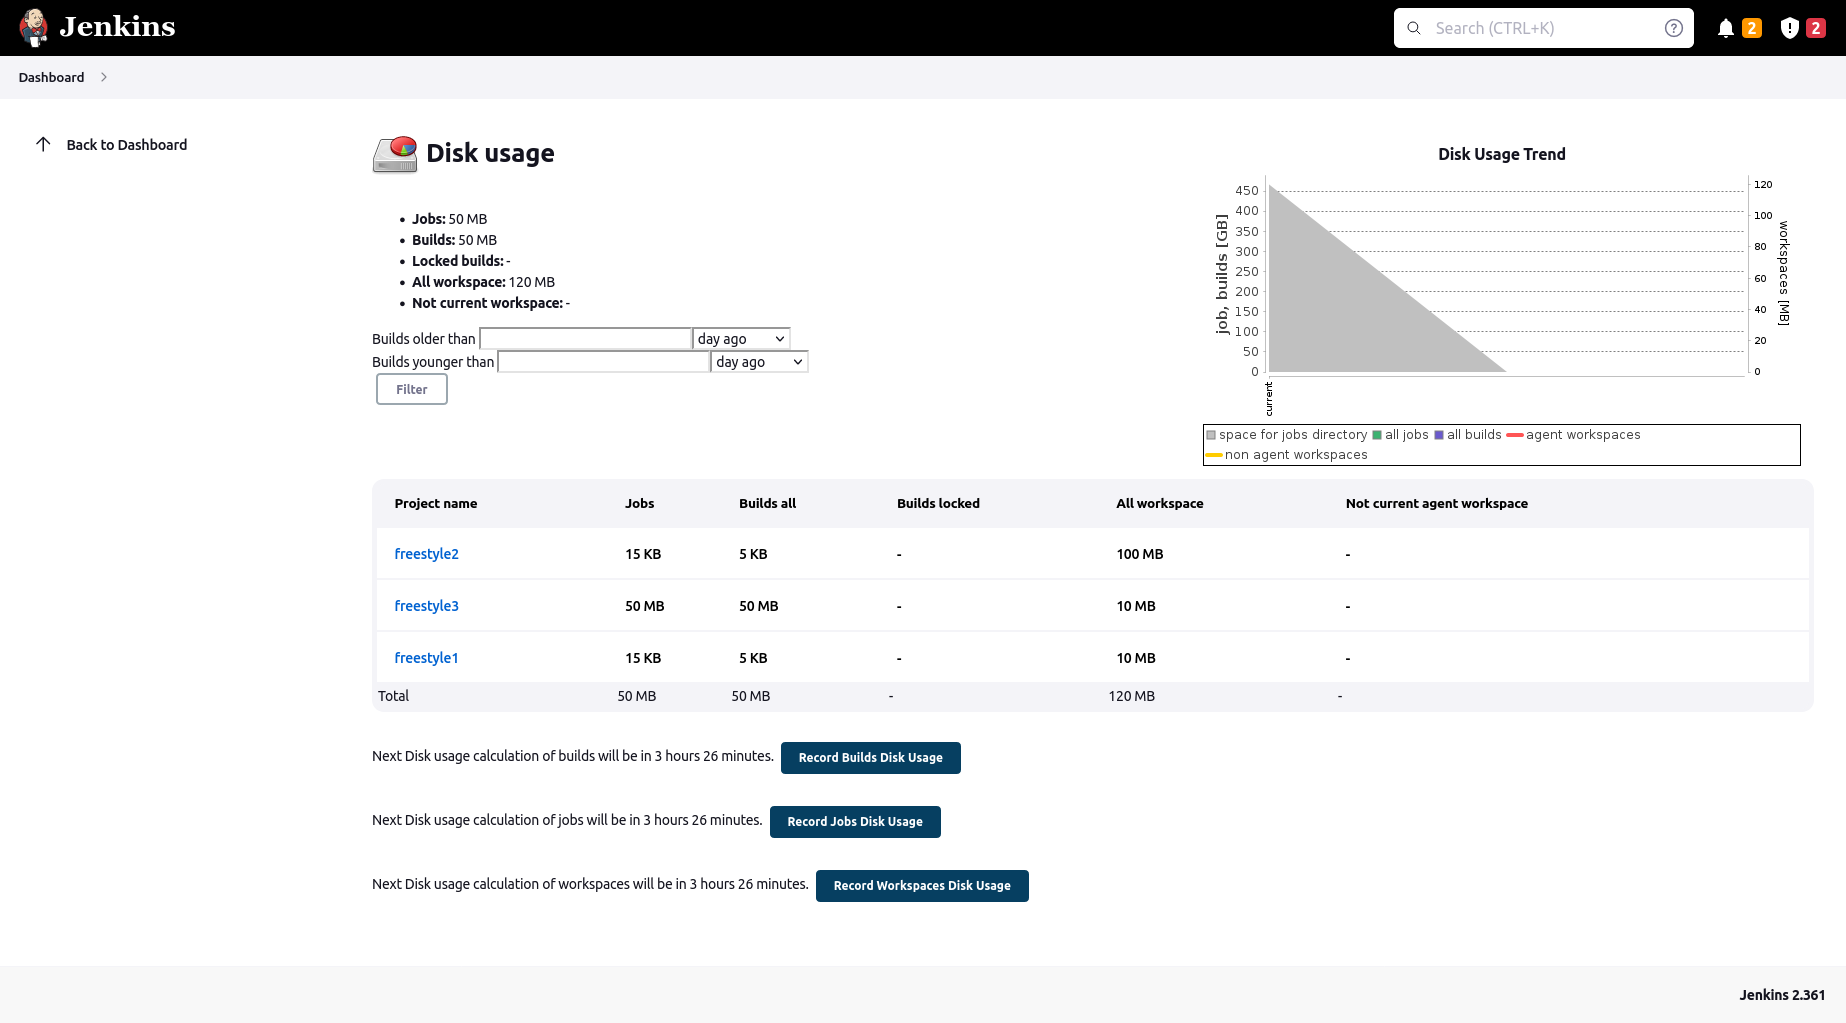Screen dimensions: 1846x1023
Task: Click Record Builds Disk Usage button
Action: (x=870, y=757)
